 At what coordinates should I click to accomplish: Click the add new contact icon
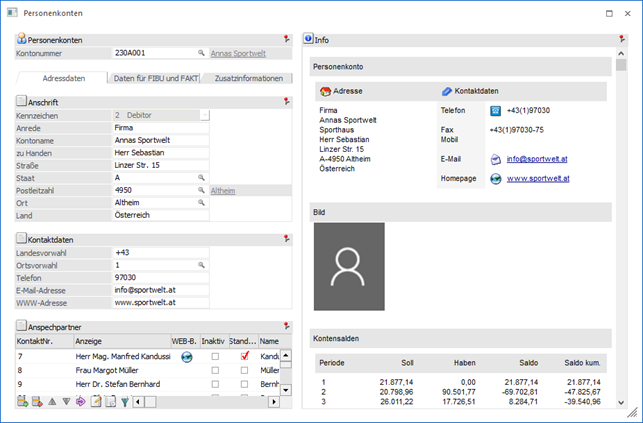[22, 401]
